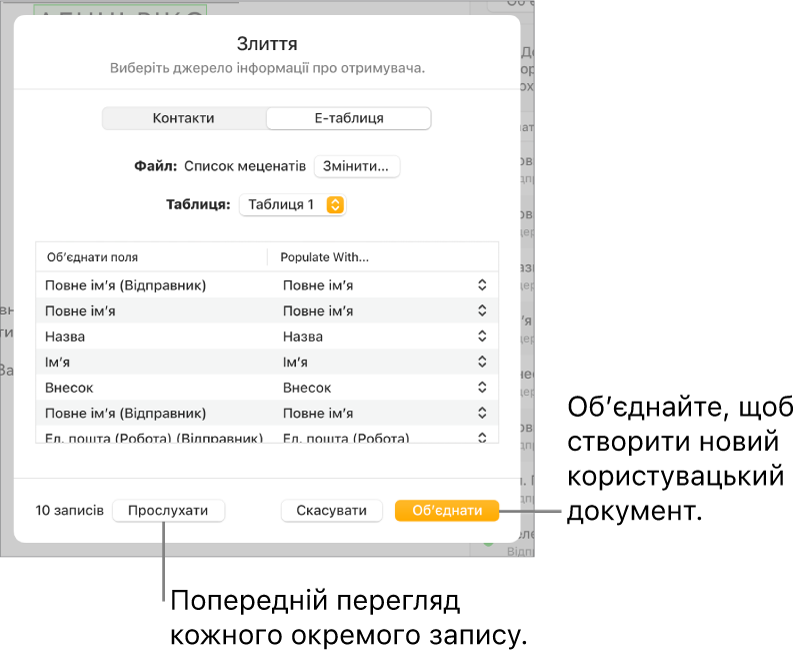This screenshot has width=809, height=660.
Task: Click the Список меценатів file name
Action: pos(245,166)
